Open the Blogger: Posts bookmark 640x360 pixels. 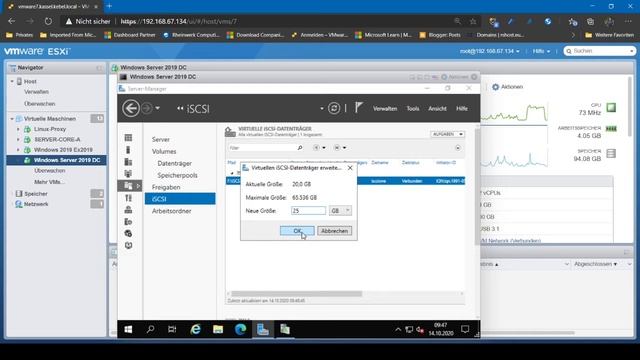pyautogui.click(x=440, y=35)
